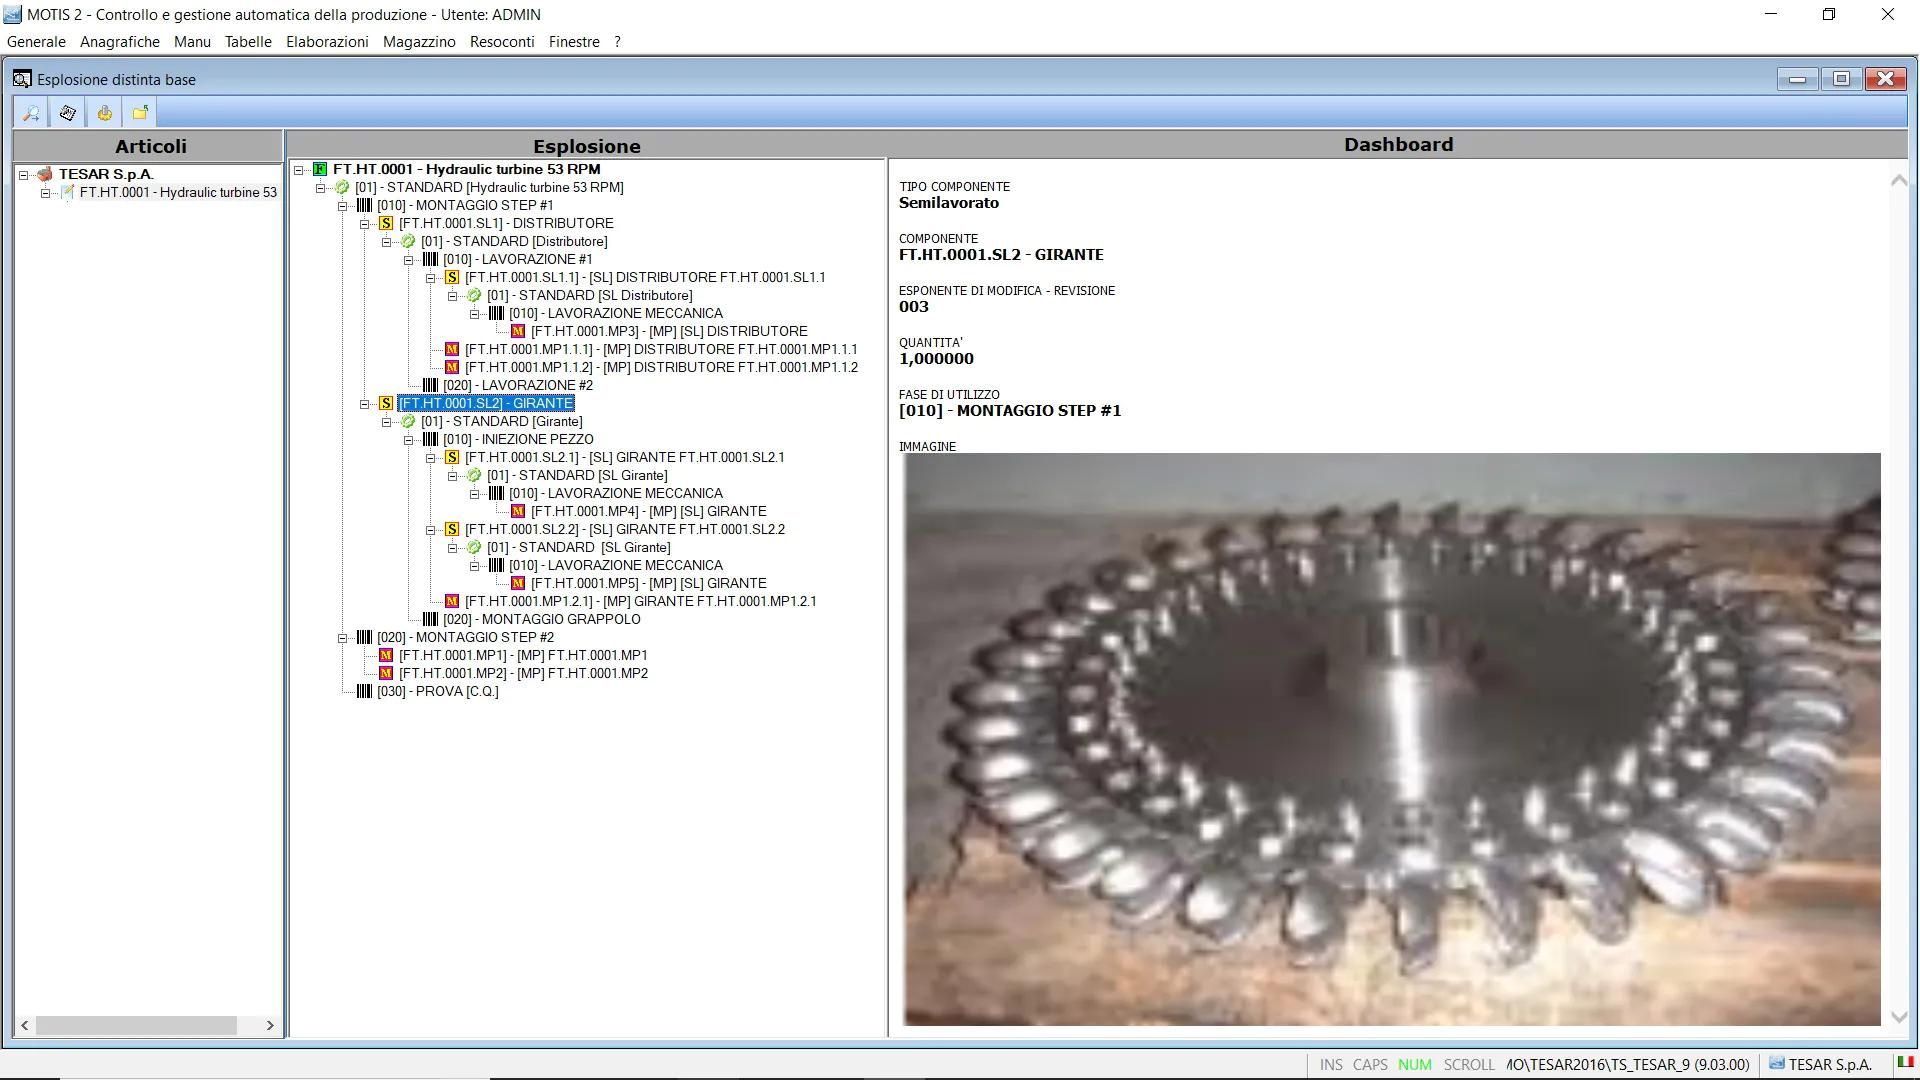Click red M icon of FT.HT.0001.MP5 row
The image size is (1920, 1080).
[x=518, y=583]
